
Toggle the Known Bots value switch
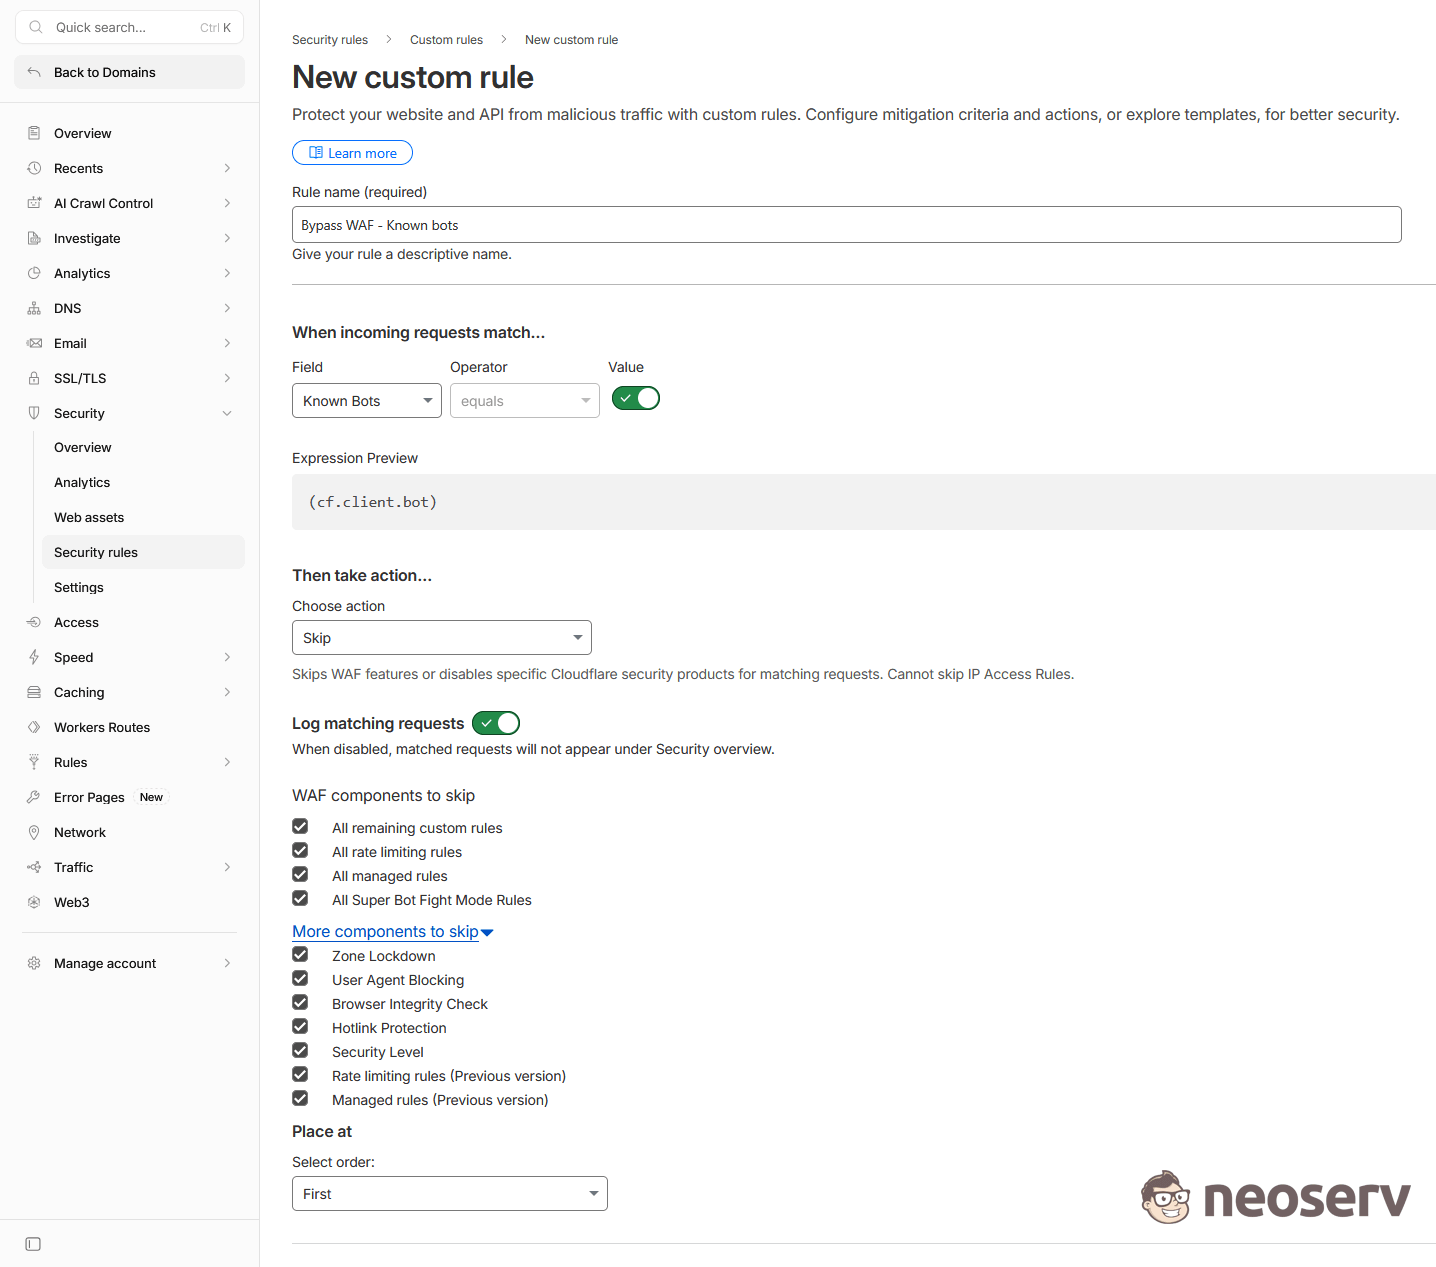coord(636,398)
